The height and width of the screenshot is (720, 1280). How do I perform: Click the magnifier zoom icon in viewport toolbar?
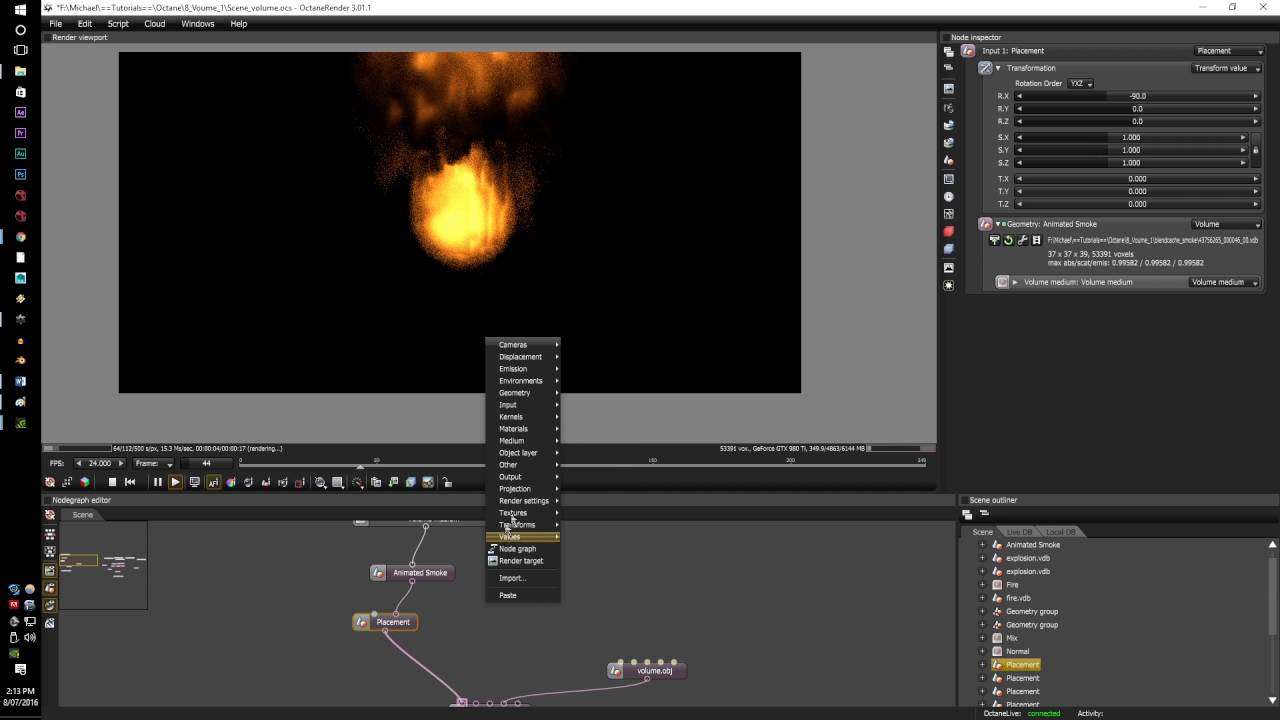tap(321, 482)
